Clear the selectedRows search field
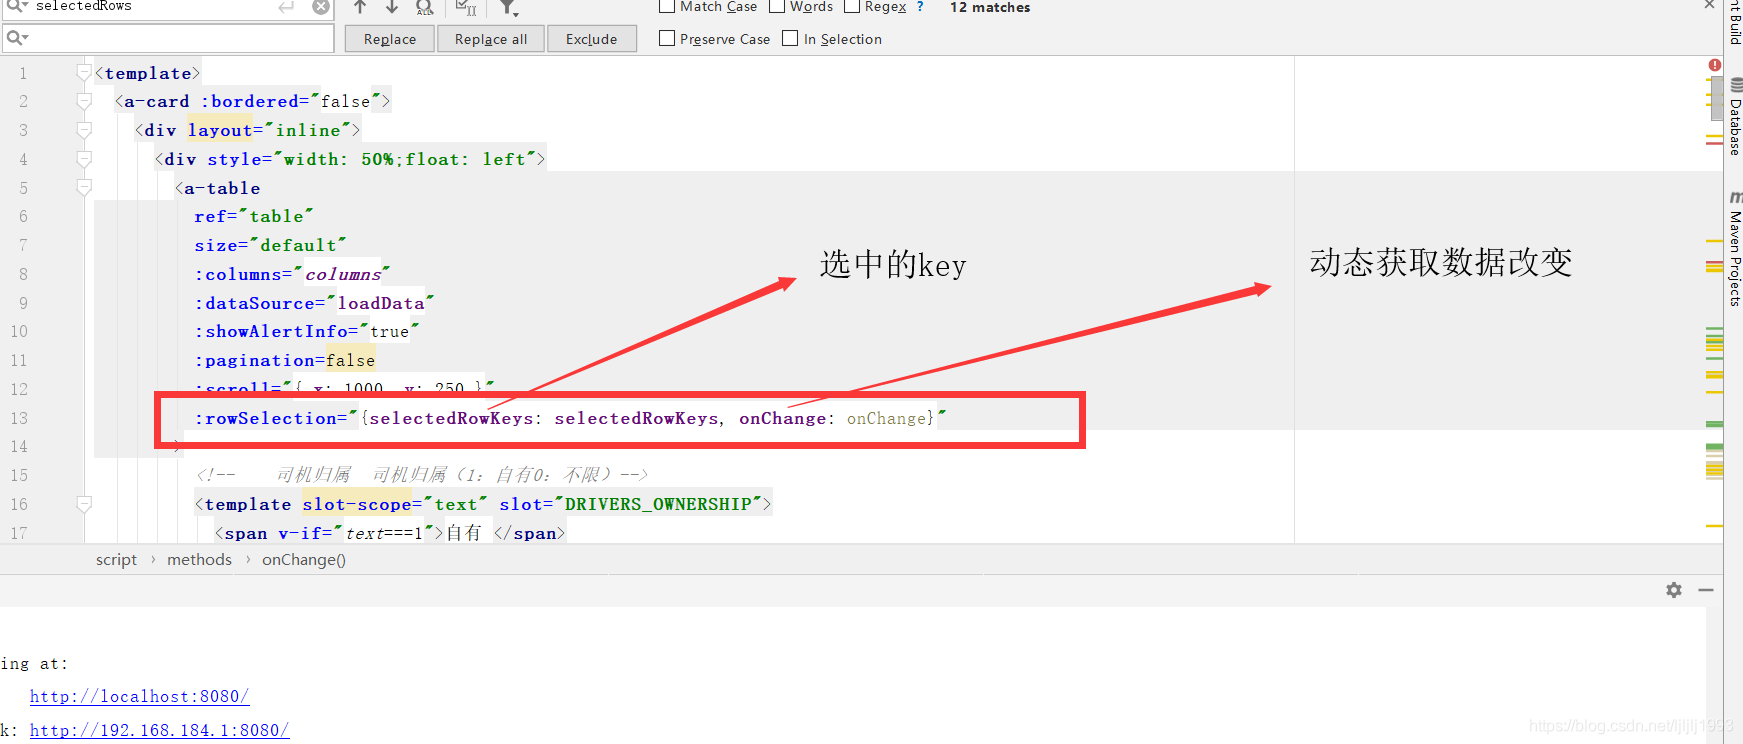 (320, 7)
